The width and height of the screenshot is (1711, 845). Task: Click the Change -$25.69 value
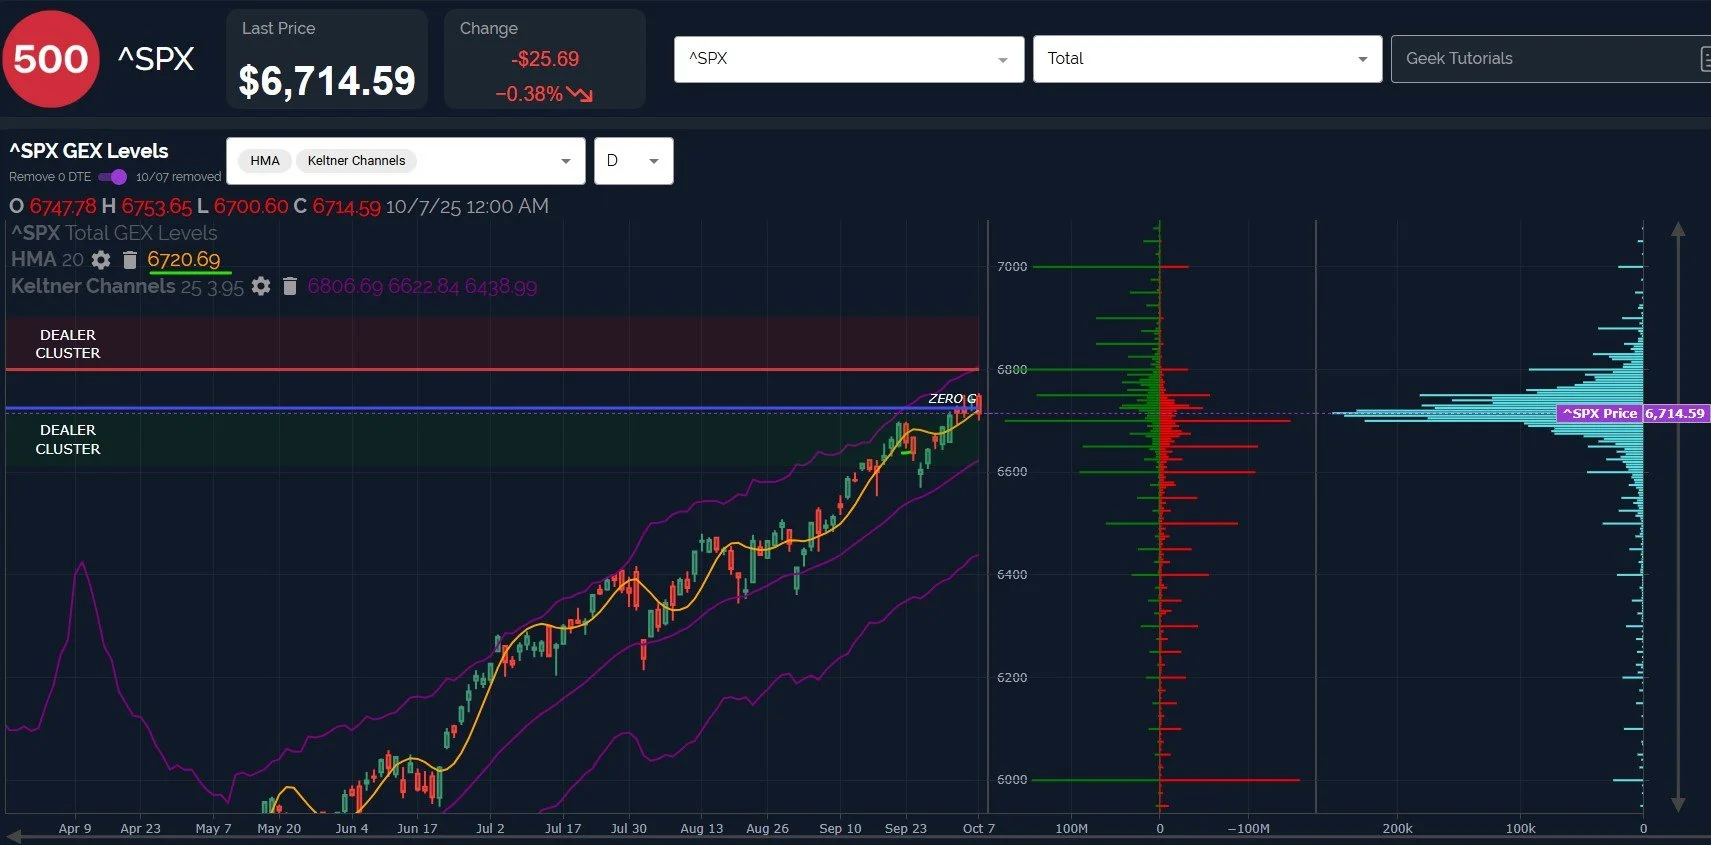(545, 59)
